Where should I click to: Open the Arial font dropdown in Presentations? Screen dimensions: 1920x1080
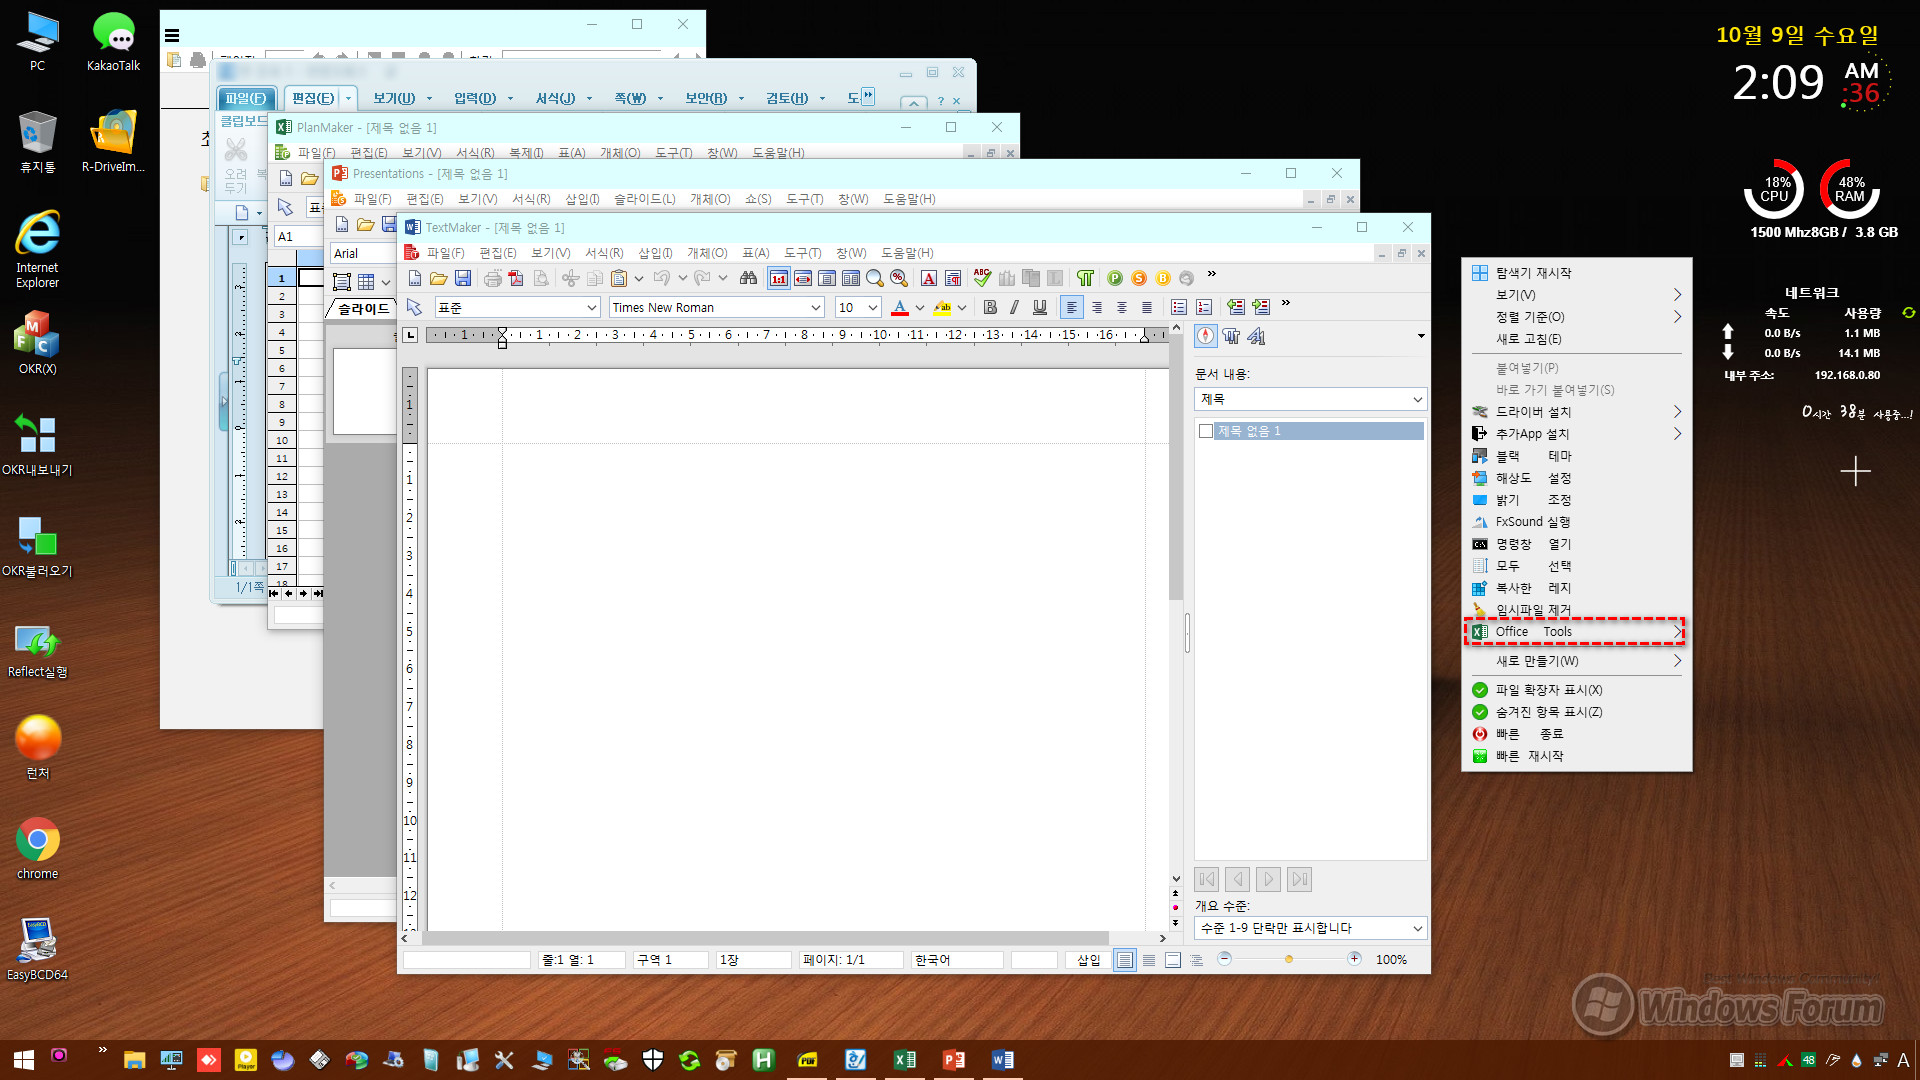coord(363,254)
